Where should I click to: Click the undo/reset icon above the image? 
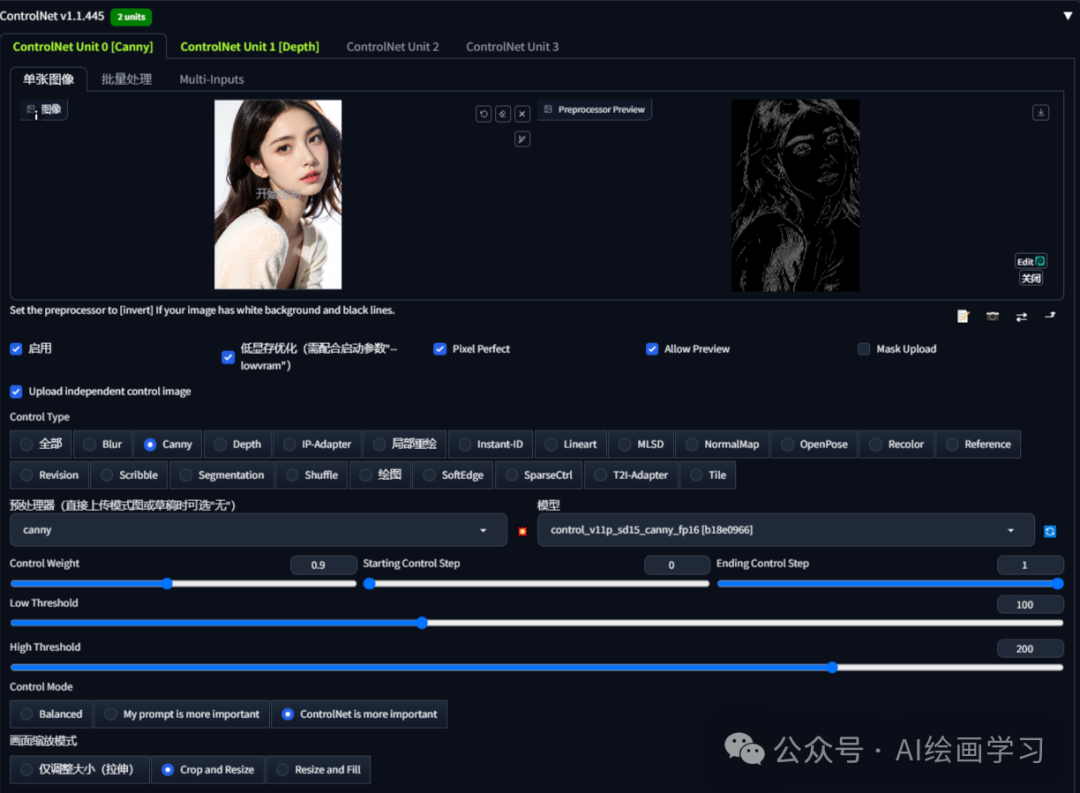(484, 114)
